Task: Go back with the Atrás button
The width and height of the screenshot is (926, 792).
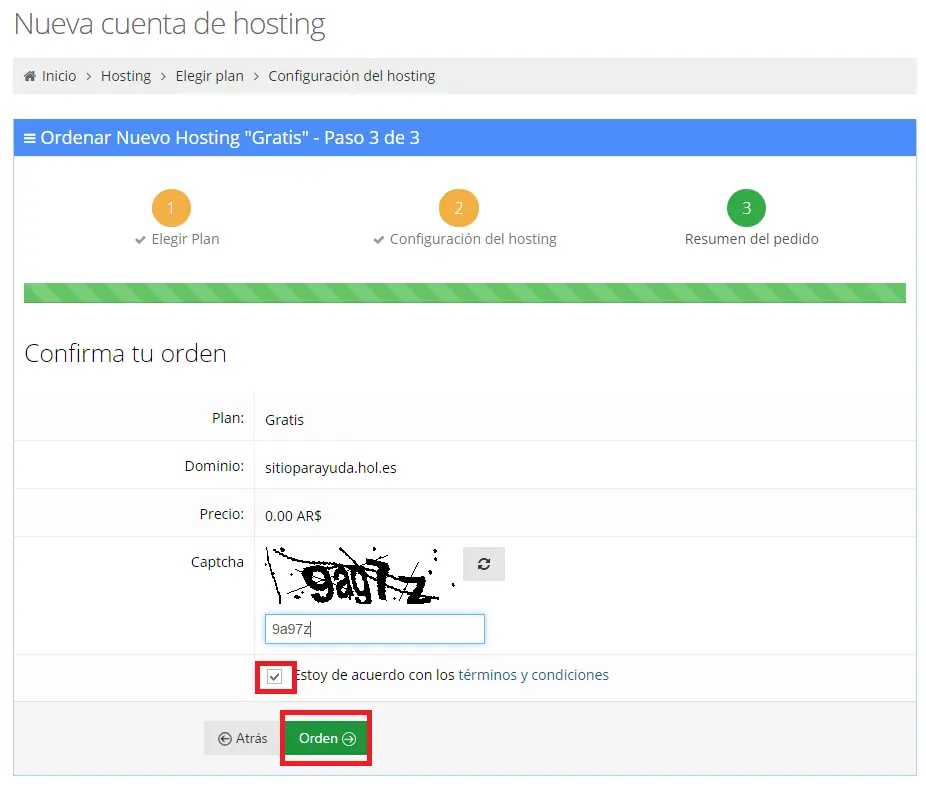Action: point(242,738)
